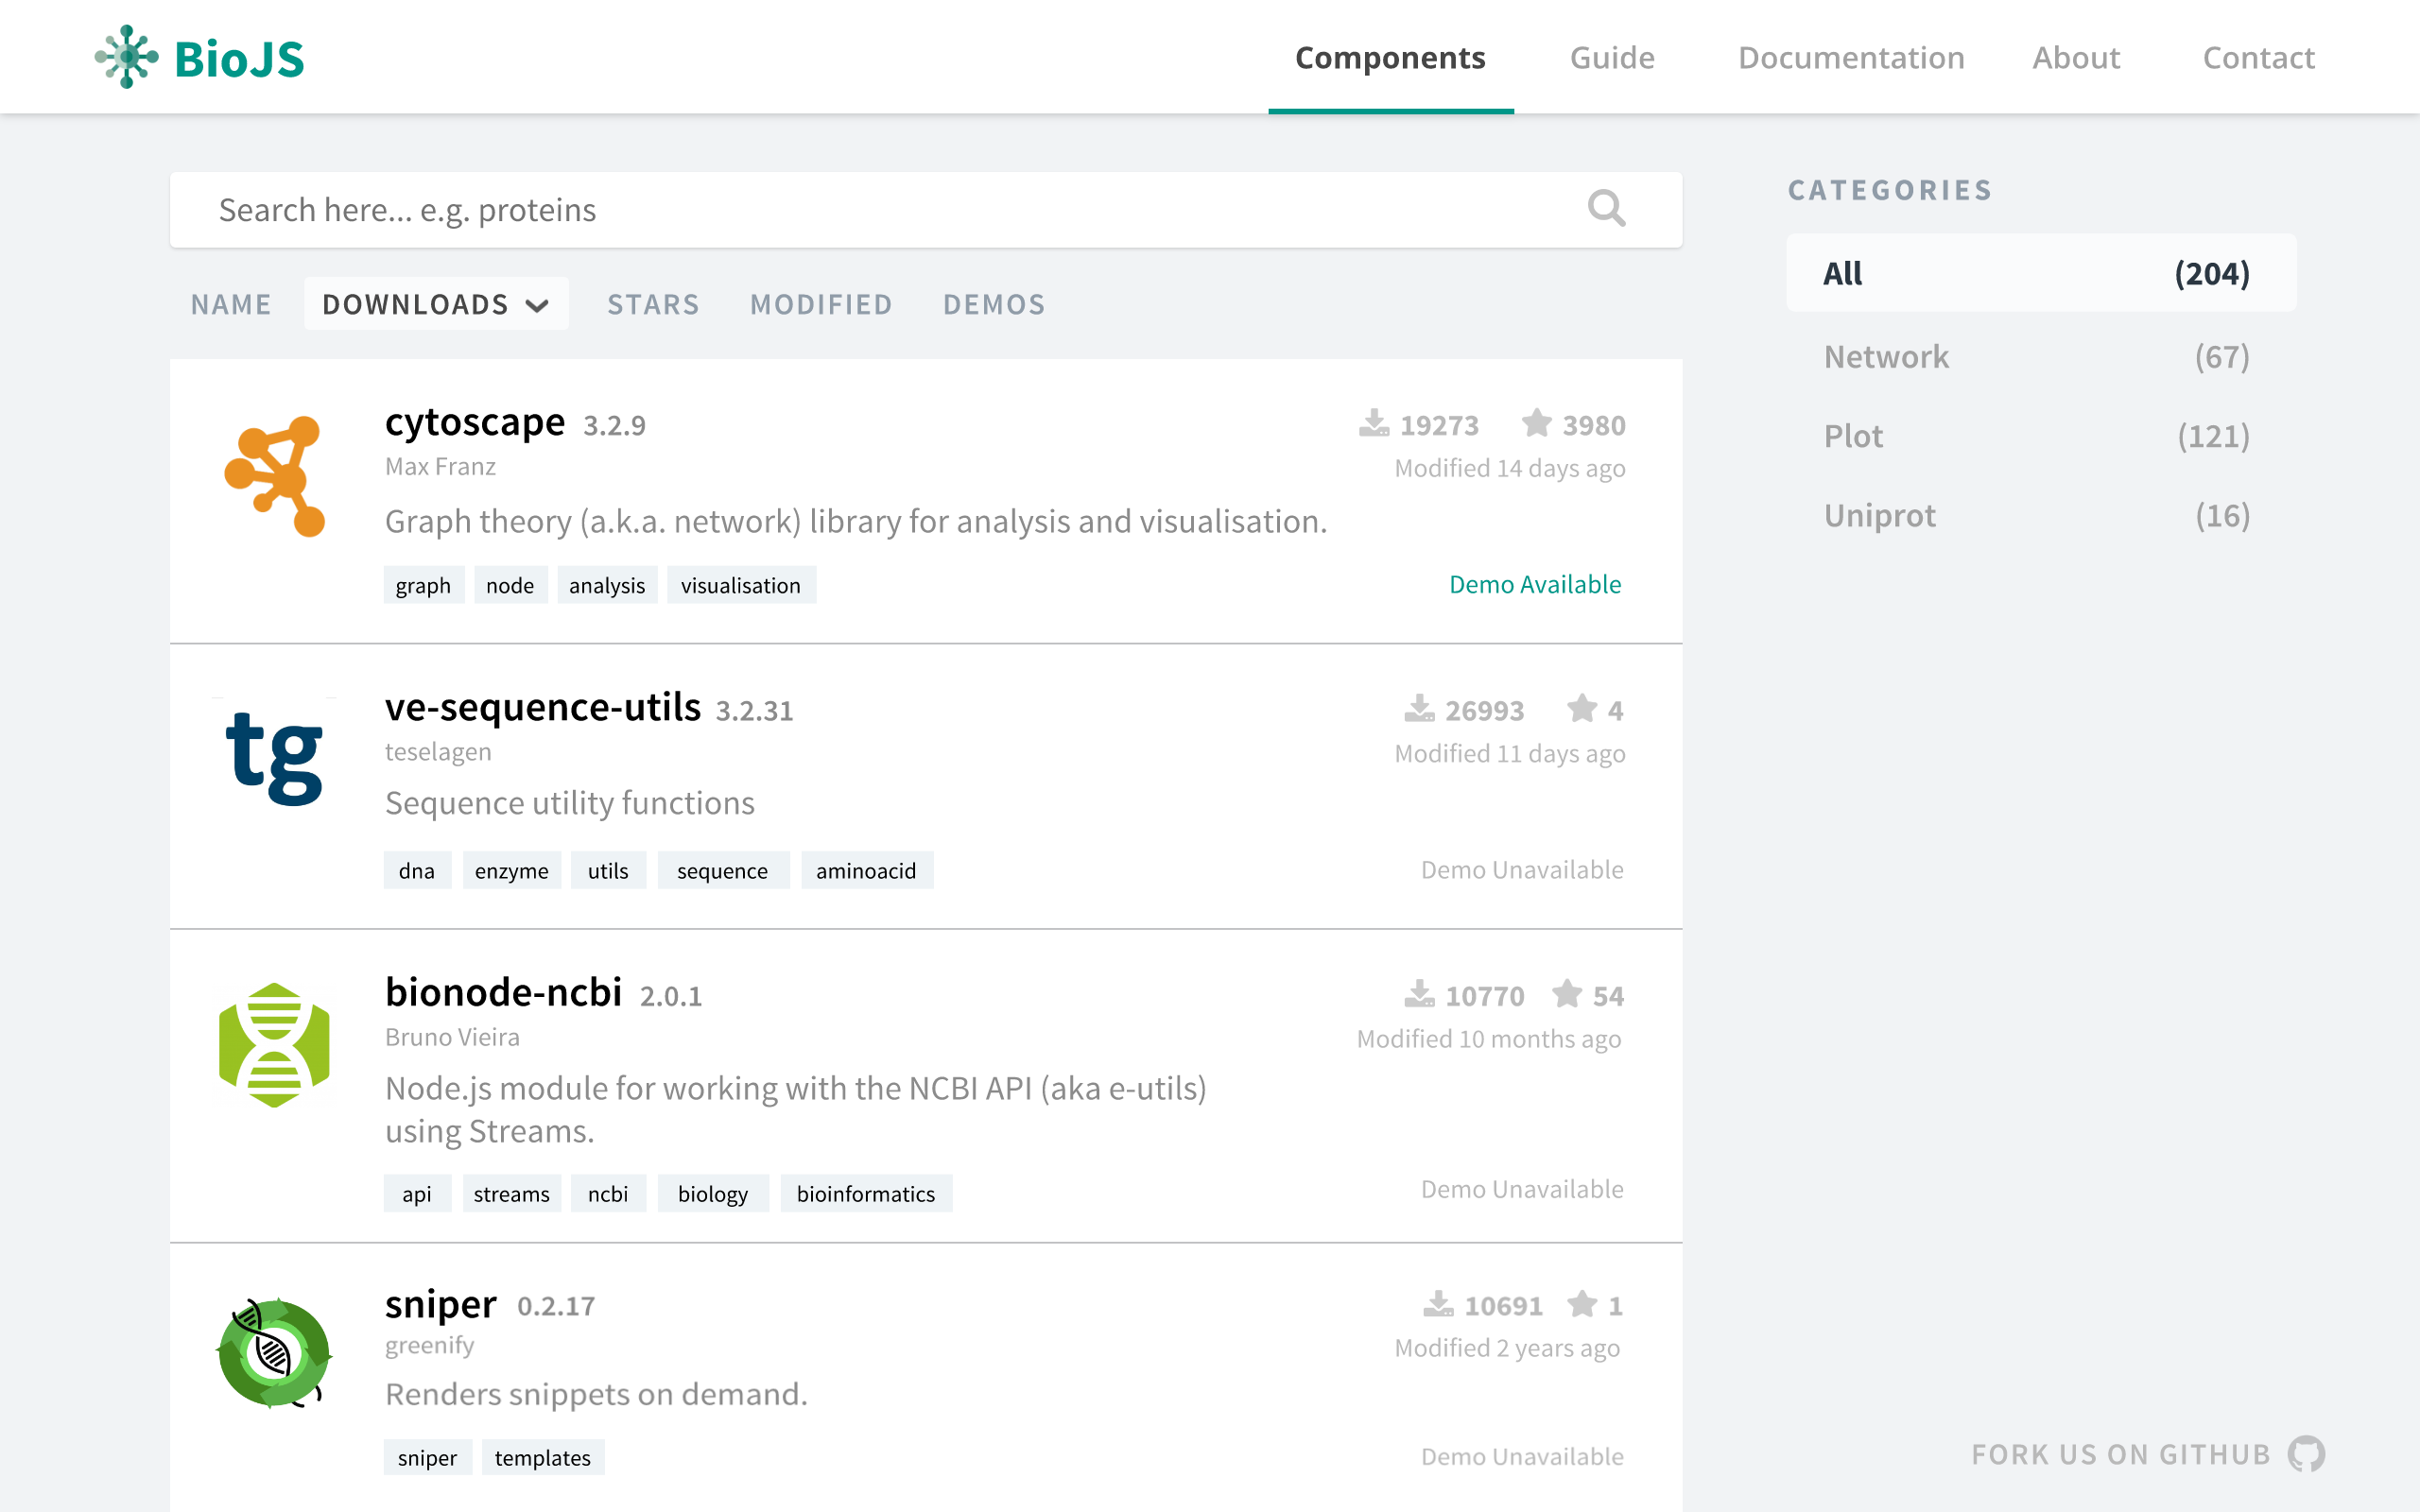The height and width of the screenshot is (1512, 2420).
Task: Select the Network category filter
Action: pos(1886,356)
